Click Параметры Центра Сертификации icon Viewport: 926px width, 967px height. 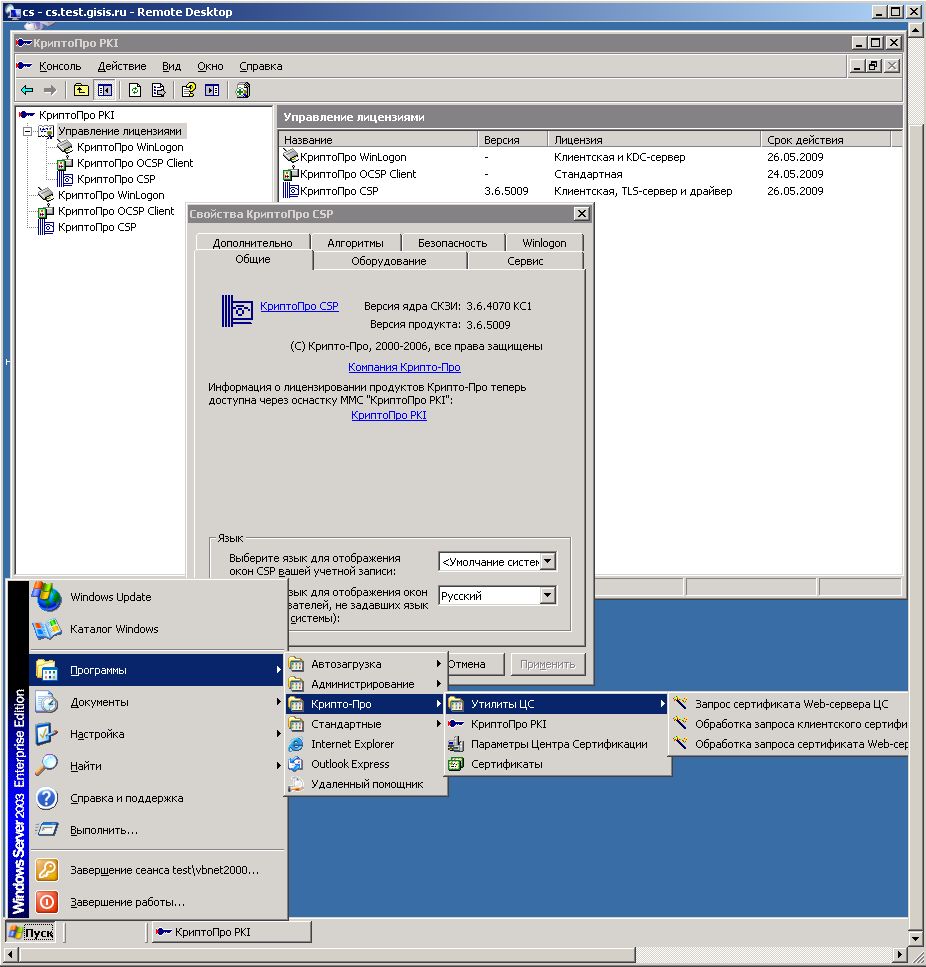[456, 744]
